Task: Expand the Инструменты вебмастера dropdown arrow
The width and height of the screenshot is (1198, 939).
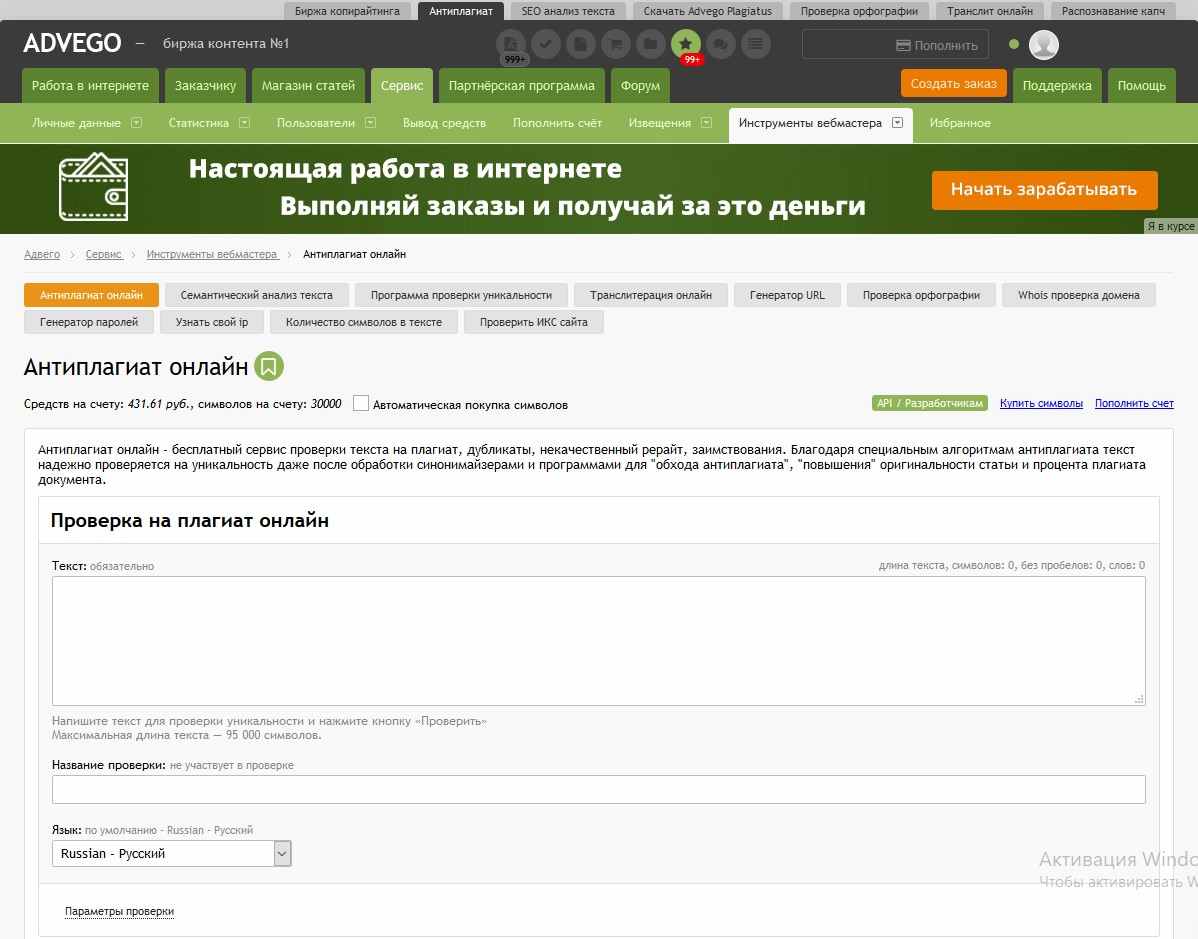Action: [897, 123]
